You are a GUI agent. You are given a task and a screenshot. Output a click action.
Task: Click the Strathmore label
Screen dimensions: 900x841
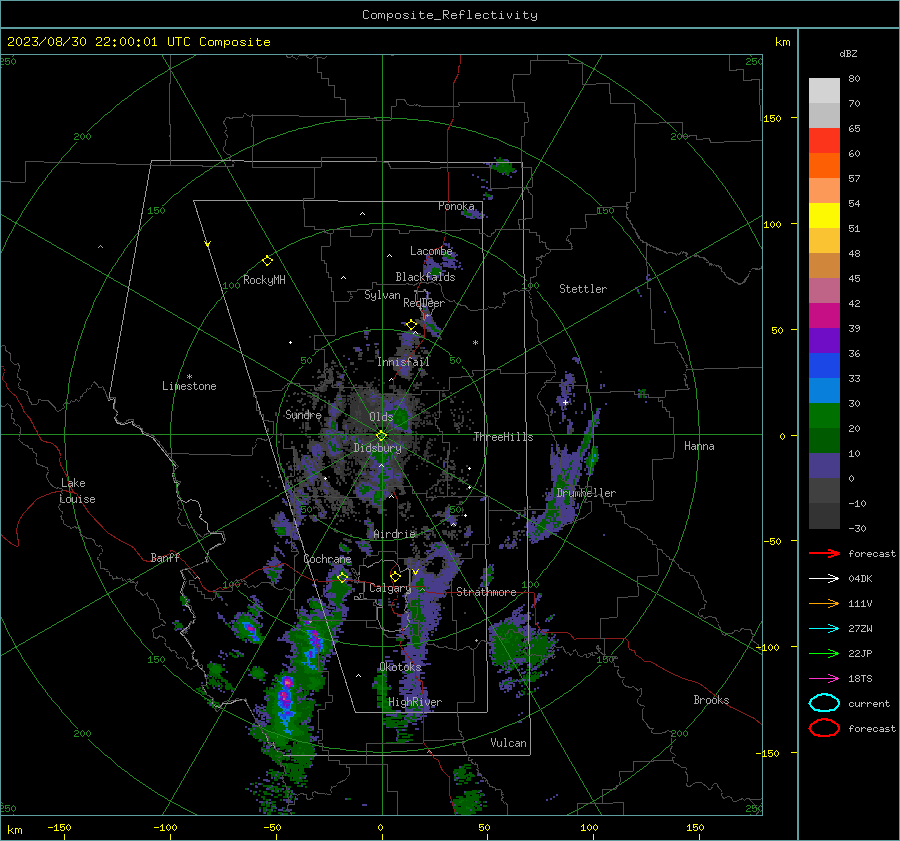(487, 592)
